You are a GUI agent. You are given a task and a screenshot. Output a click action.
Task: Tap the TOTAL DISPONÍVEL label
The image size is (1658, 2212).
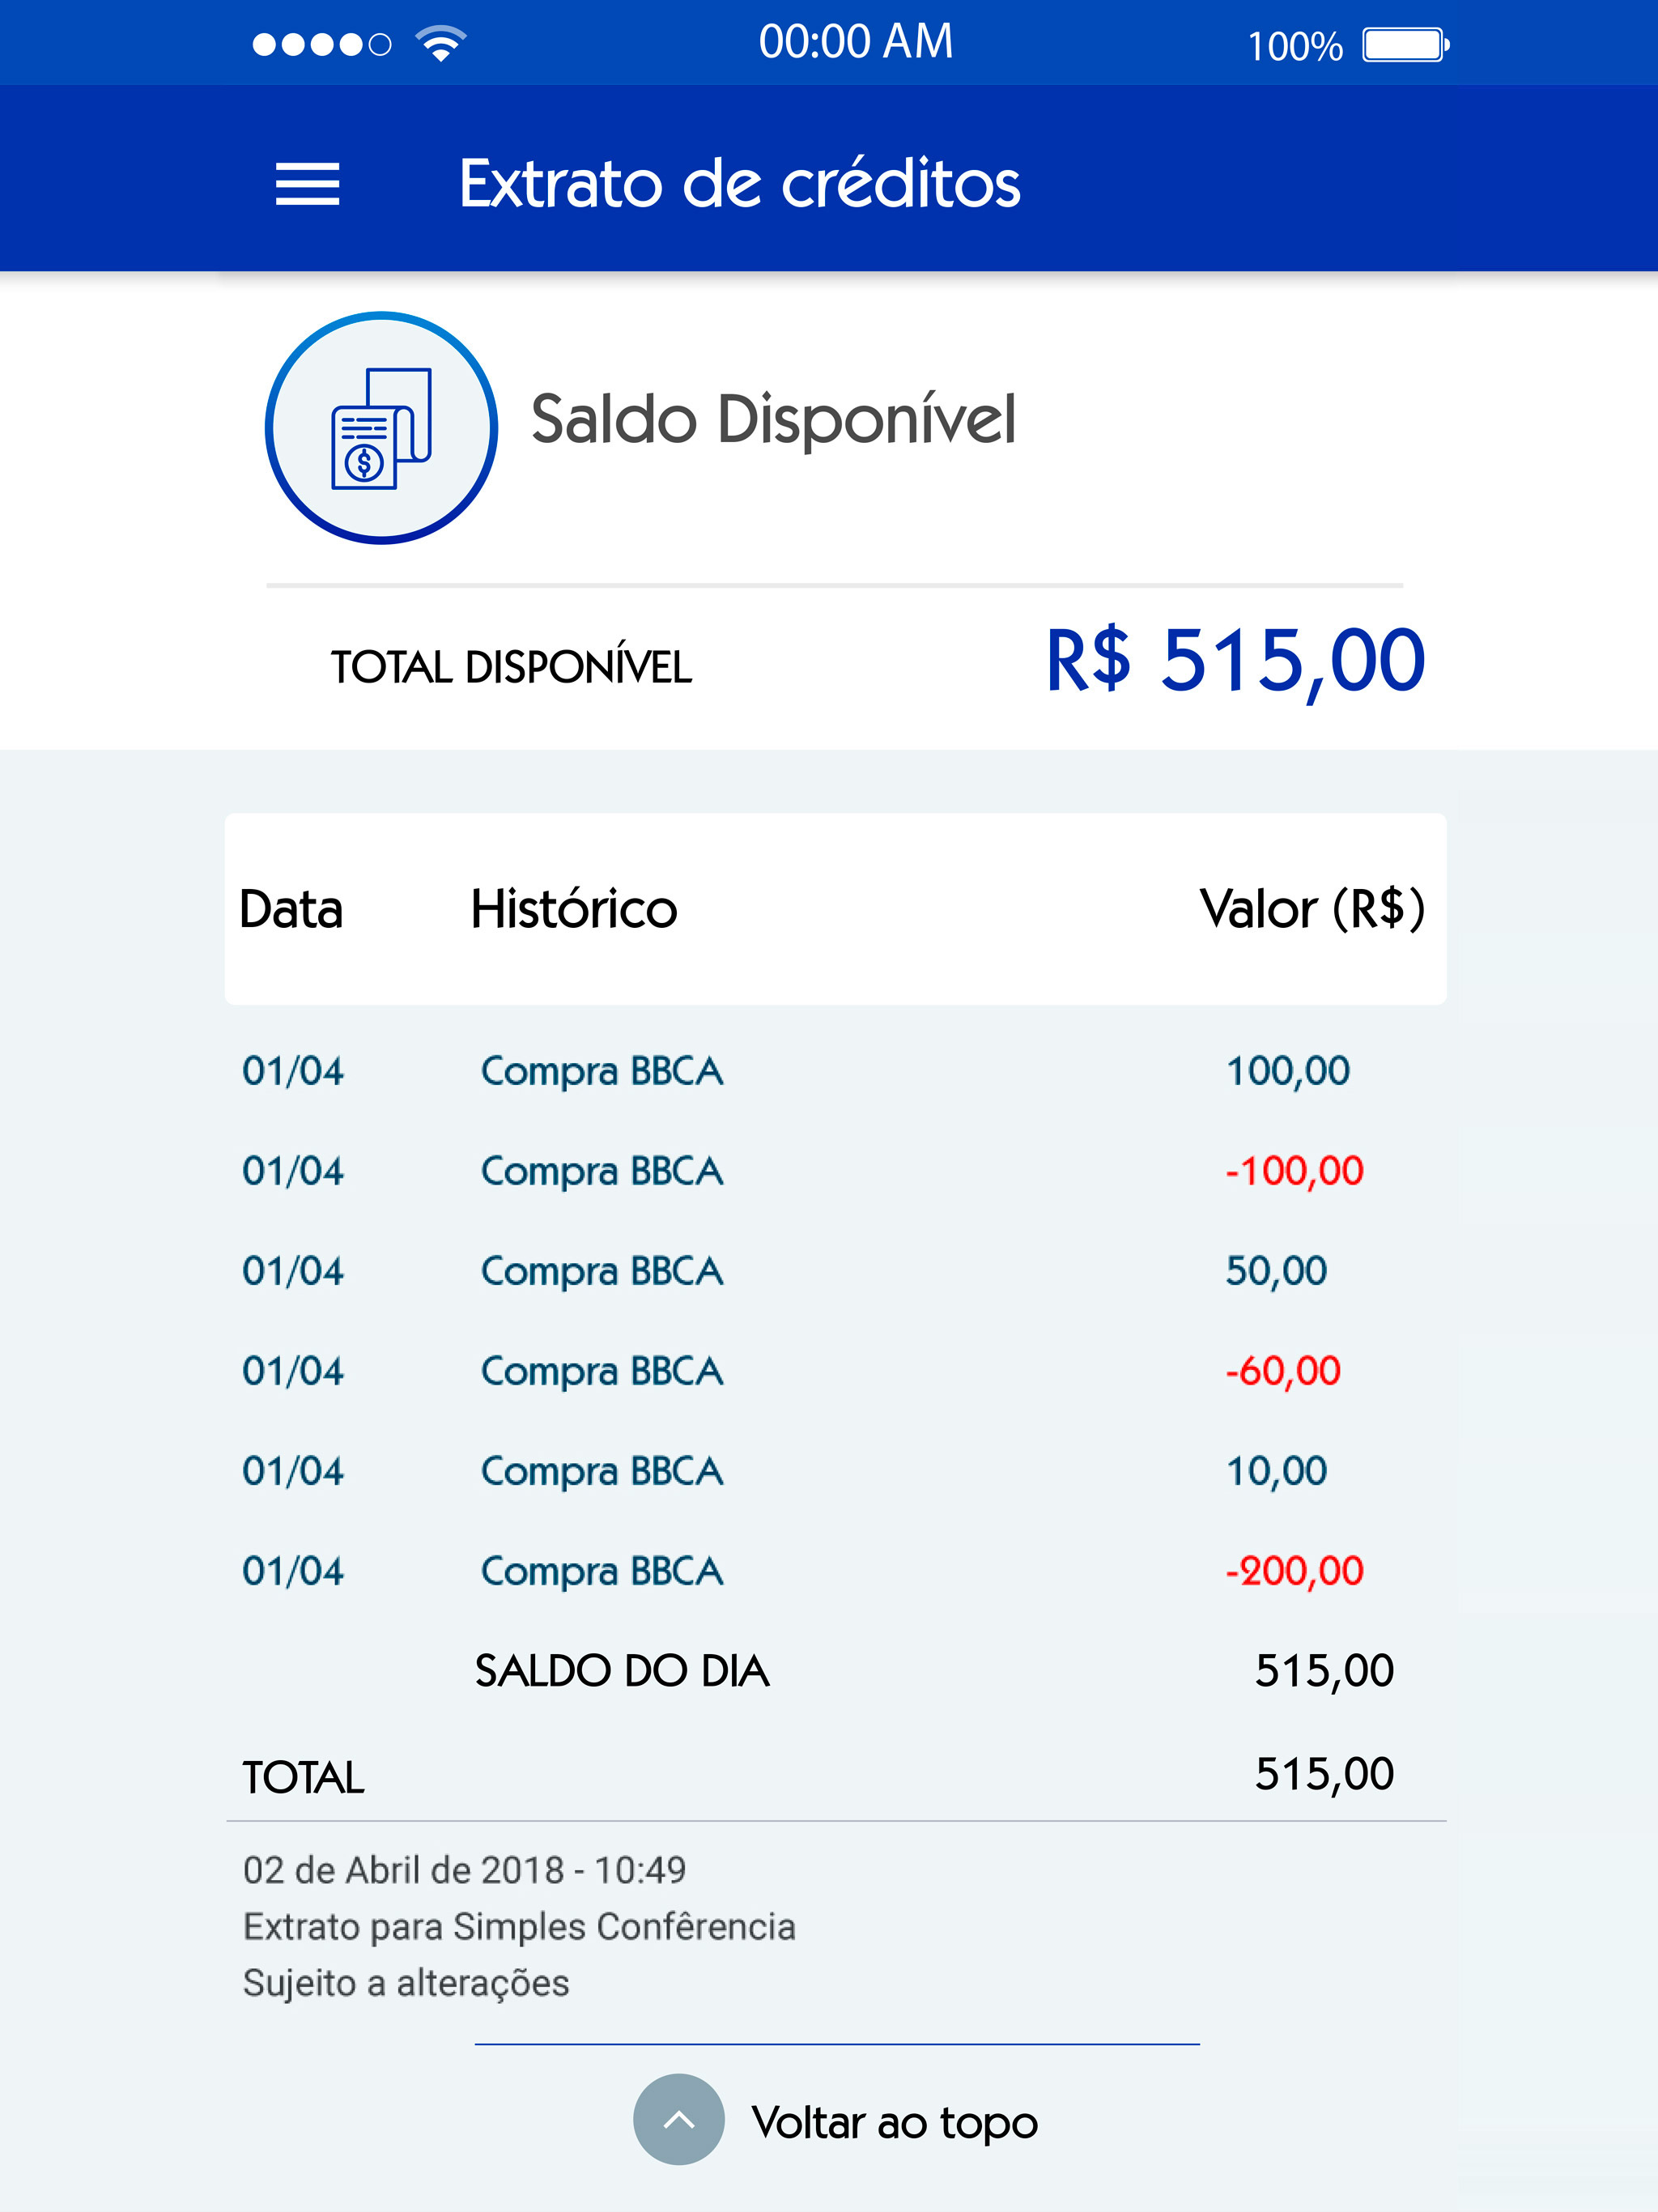click(511, 667)
